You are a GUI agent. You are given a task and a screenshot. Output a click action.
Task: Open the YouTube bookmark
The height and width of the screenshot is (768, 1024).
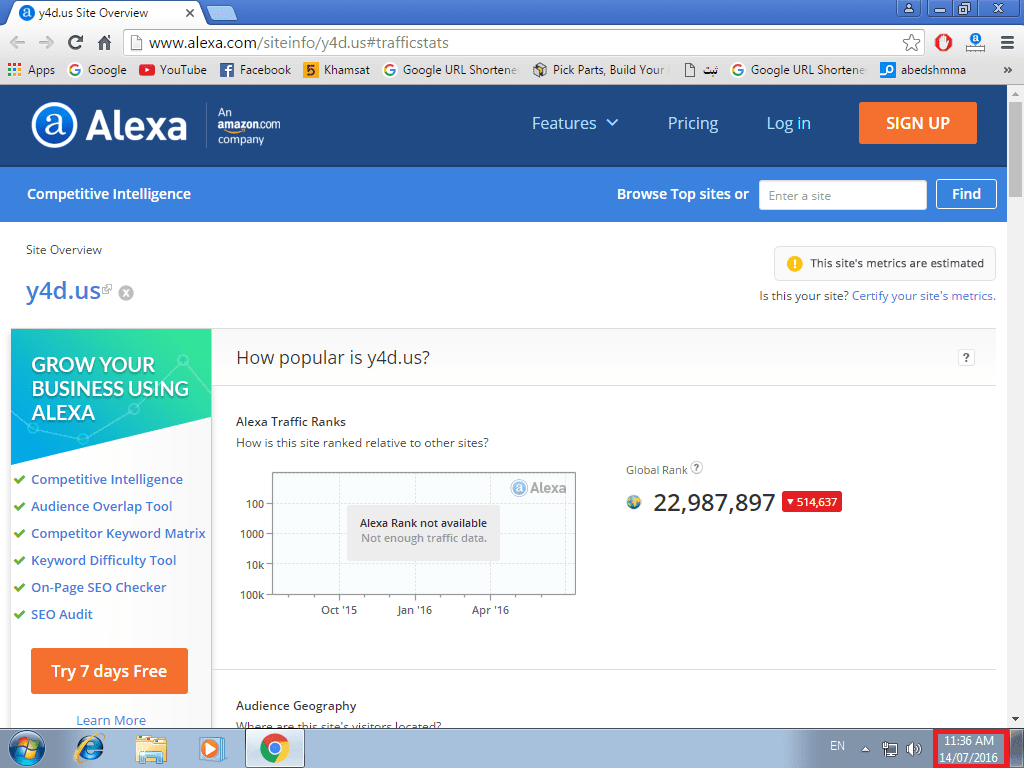[173, 70]
